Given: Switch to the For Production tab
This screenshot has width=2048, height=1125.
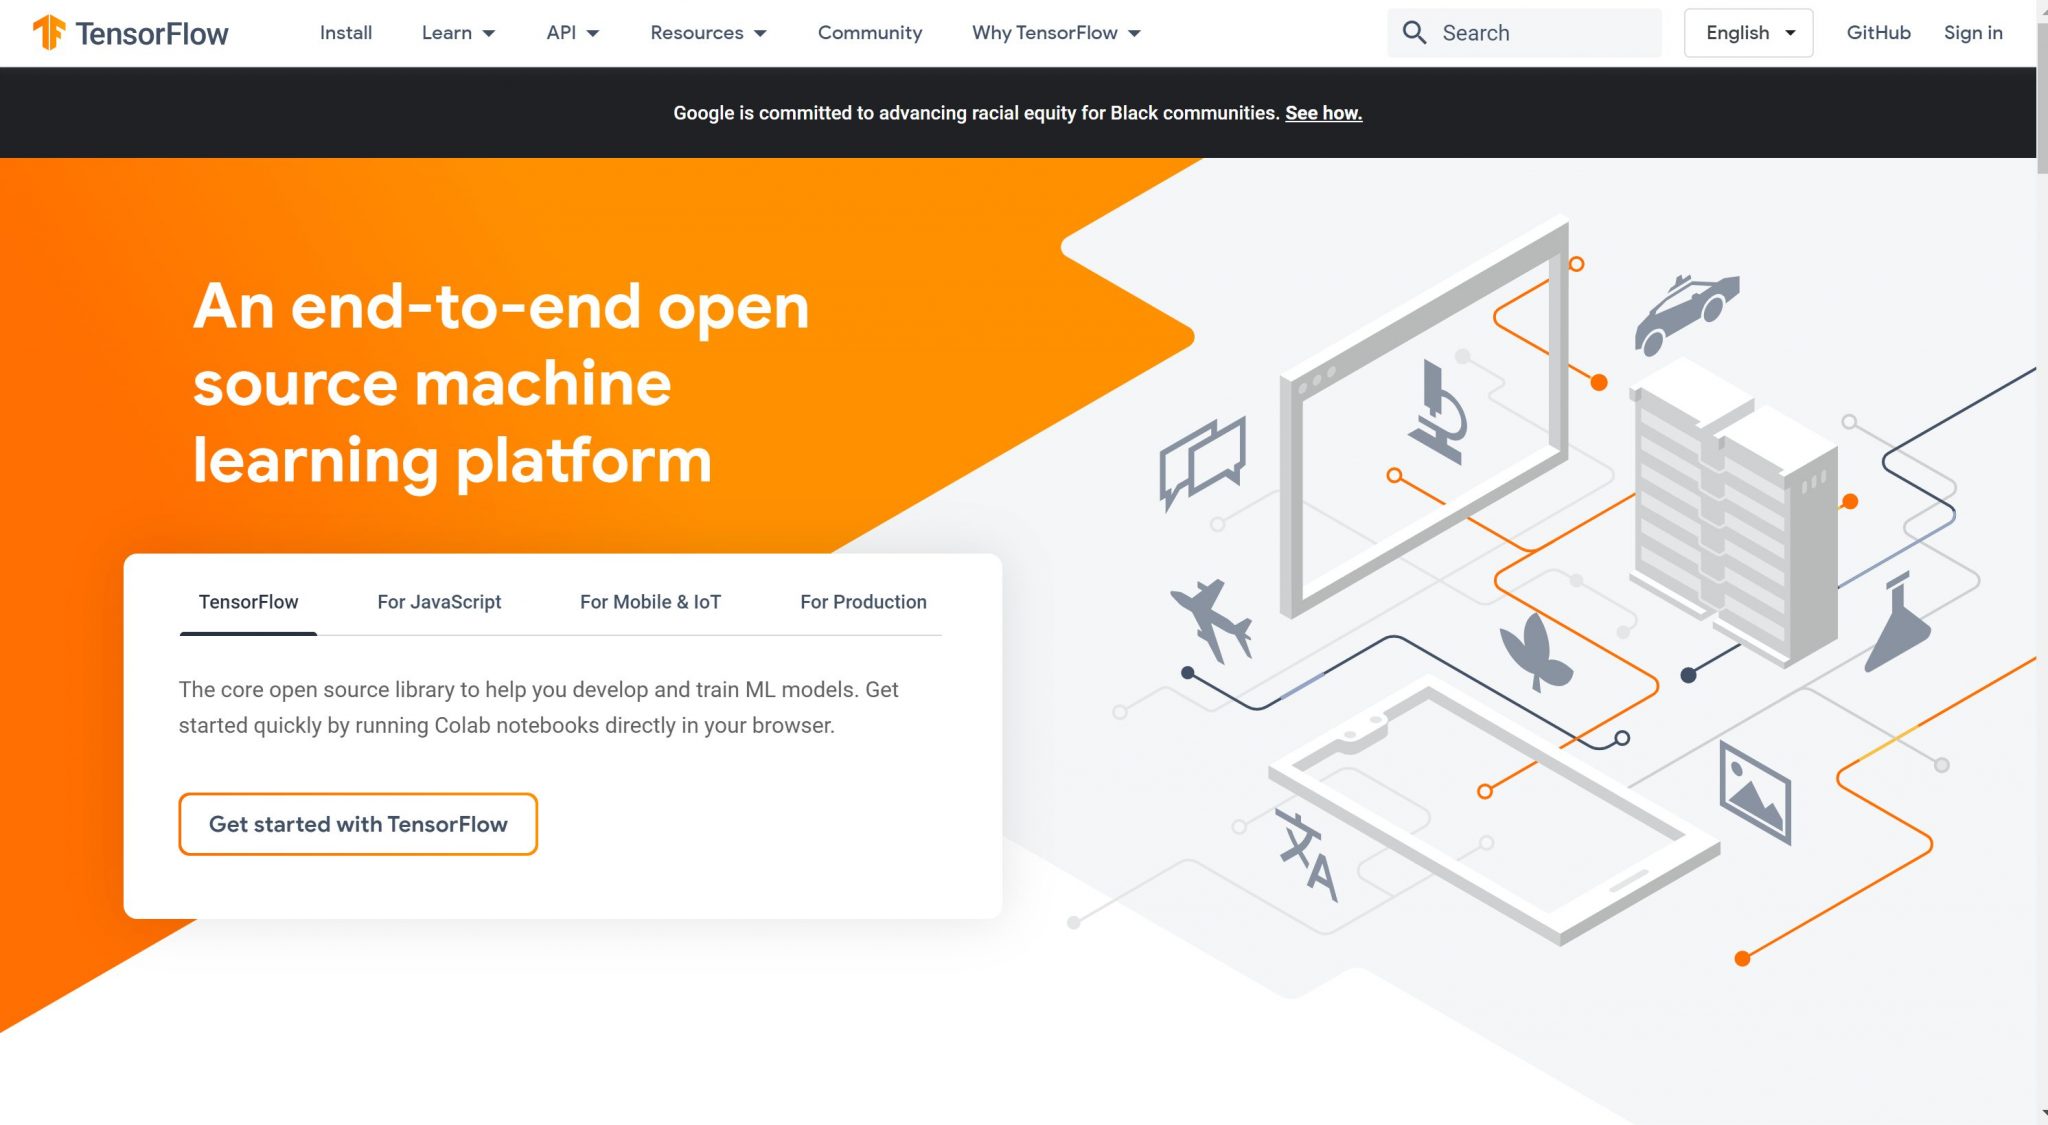Looking at the screenshot, I should [863, 602].
